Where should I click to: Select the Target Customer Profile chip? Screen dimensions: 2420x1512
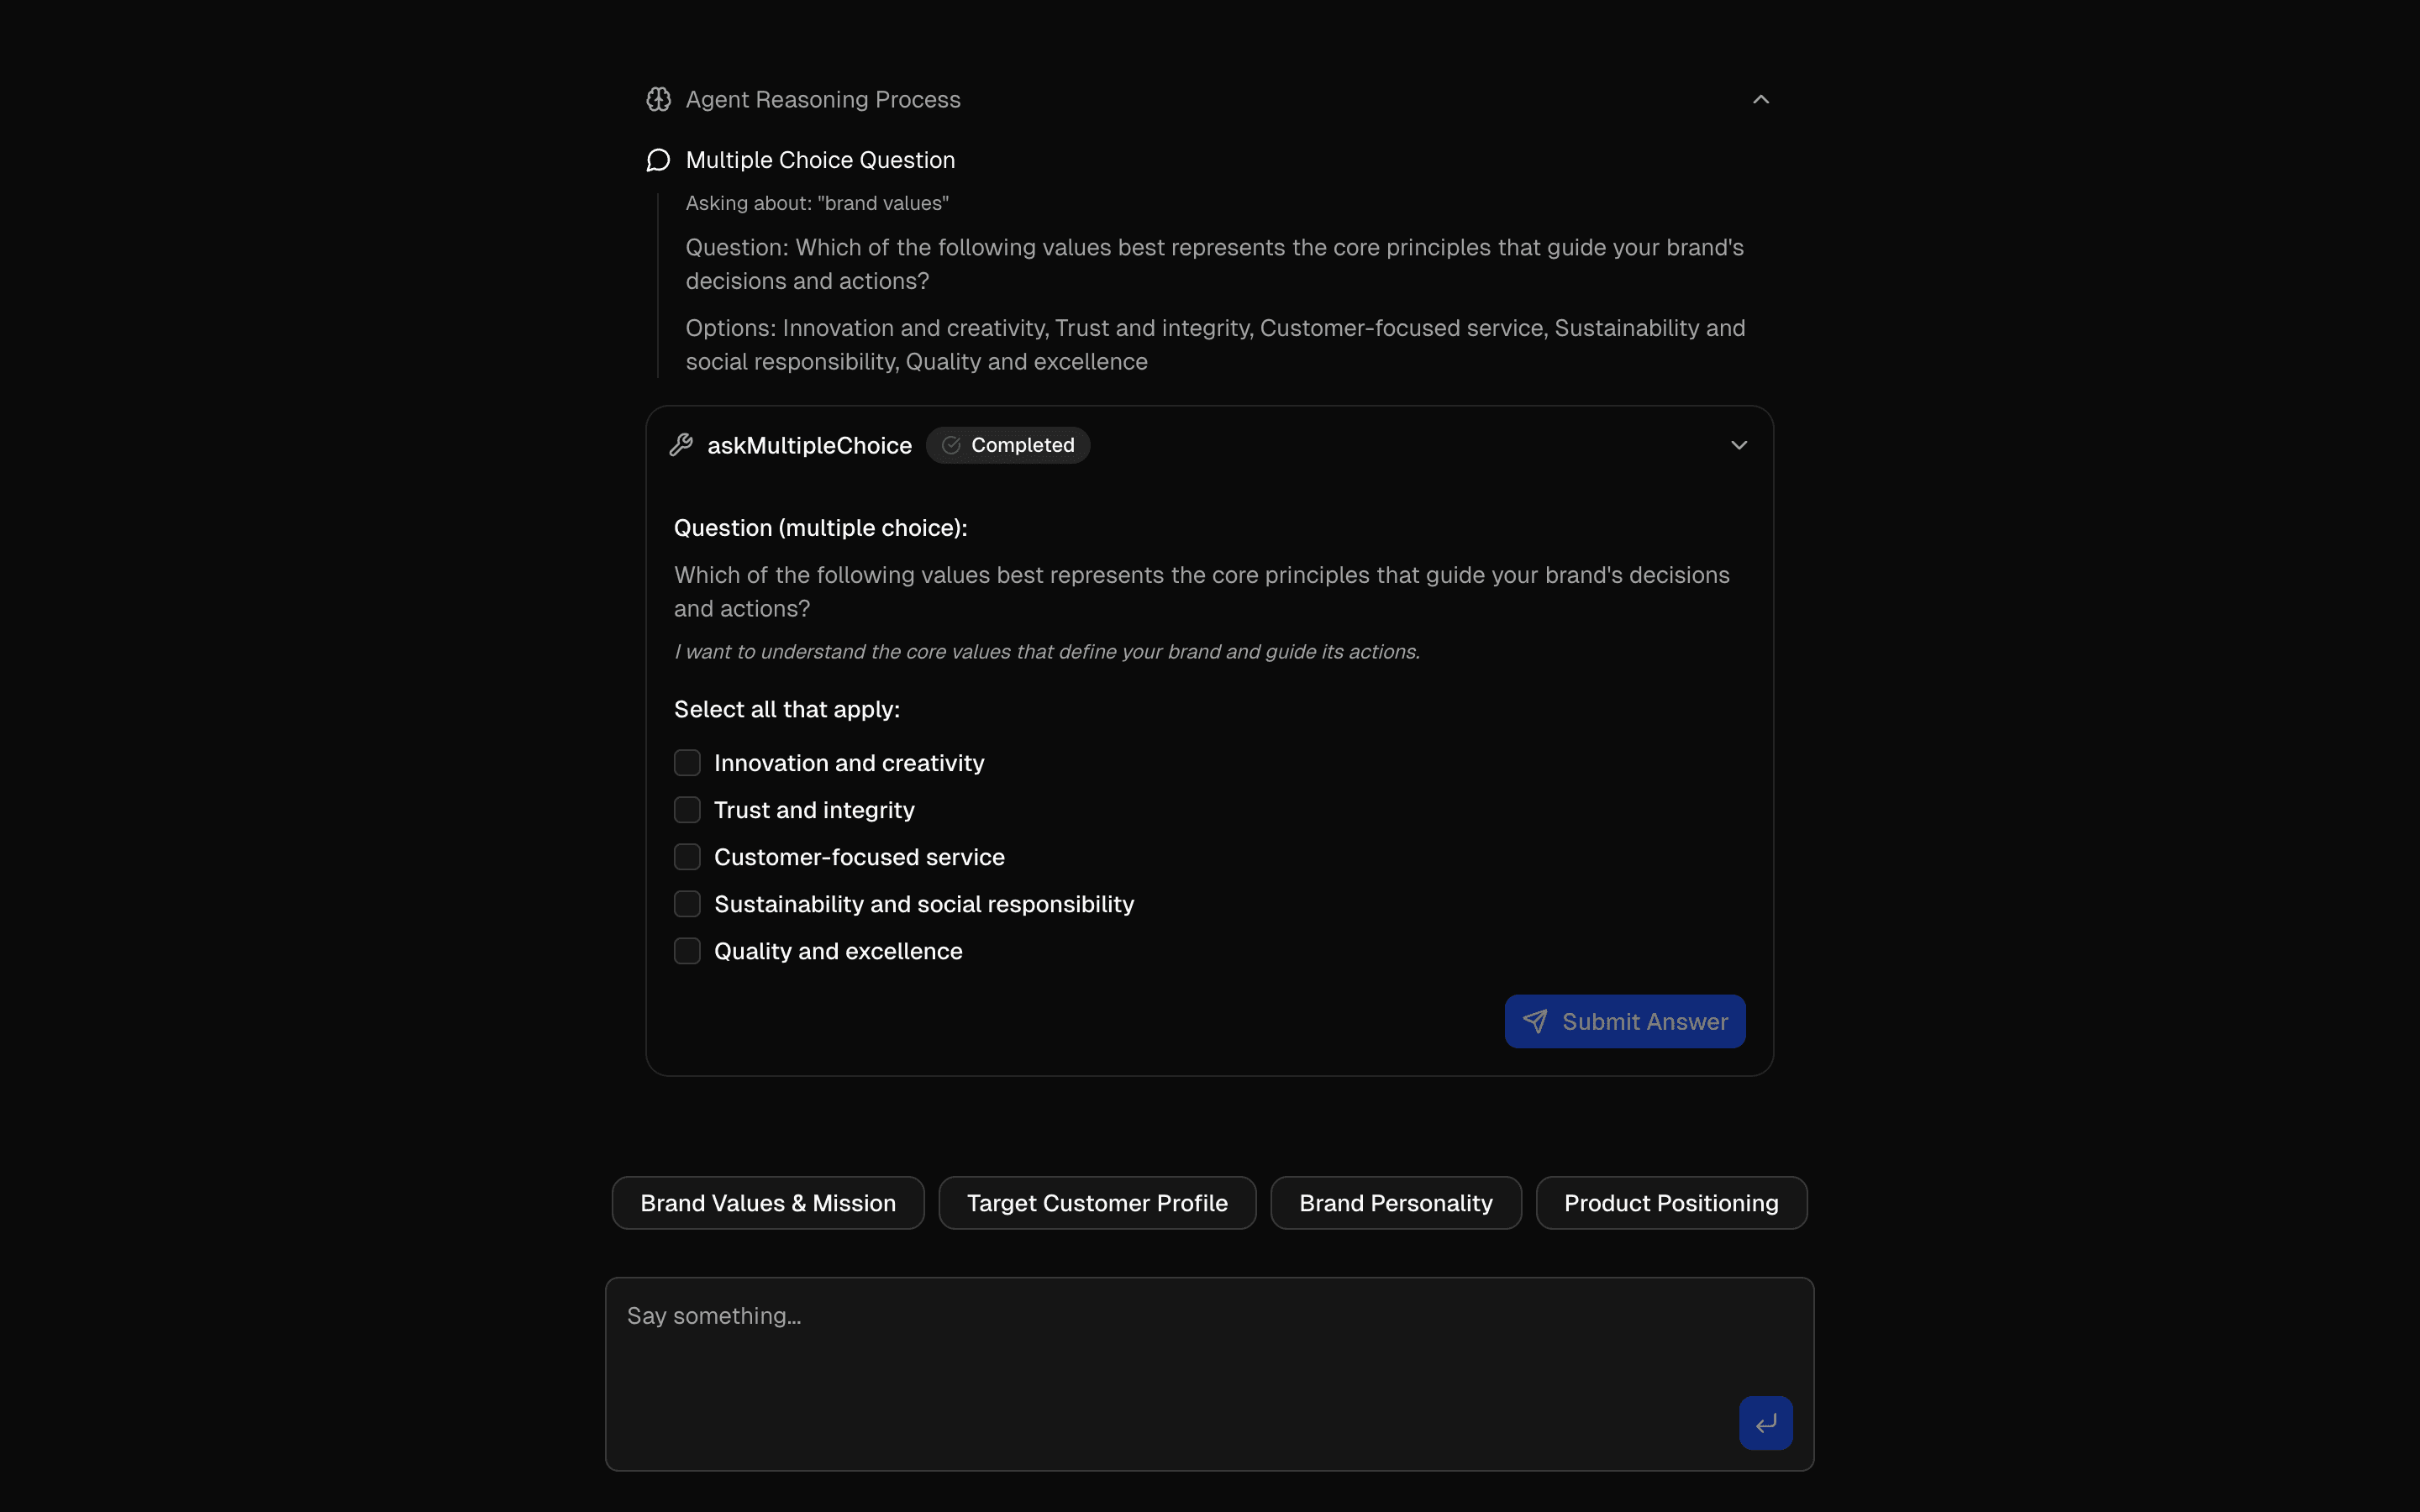pos(1097,1203)
